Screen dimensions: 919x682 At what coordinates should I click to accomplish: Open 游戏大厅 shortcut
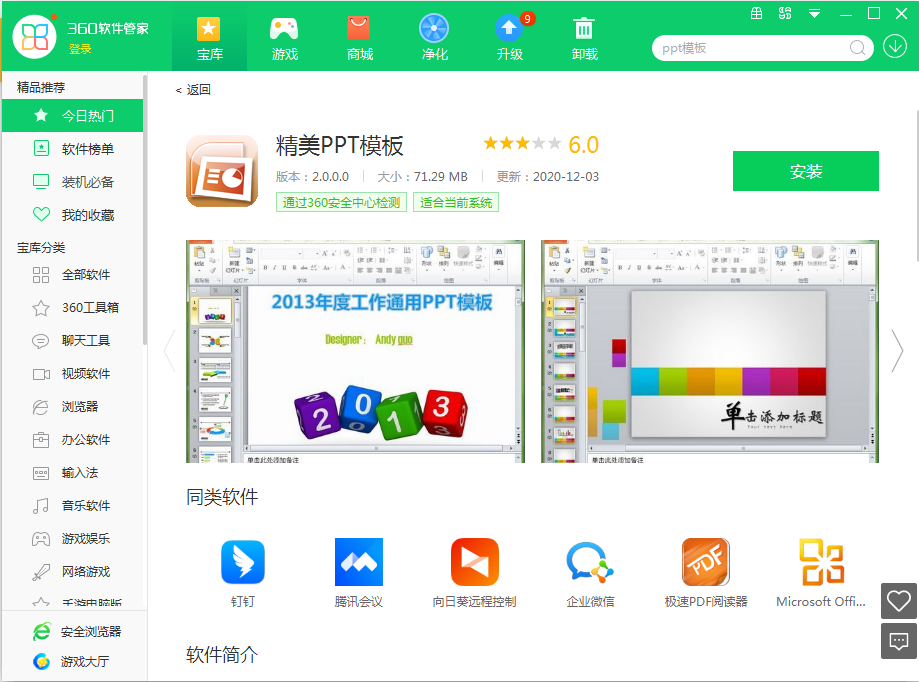click(70, 661)
